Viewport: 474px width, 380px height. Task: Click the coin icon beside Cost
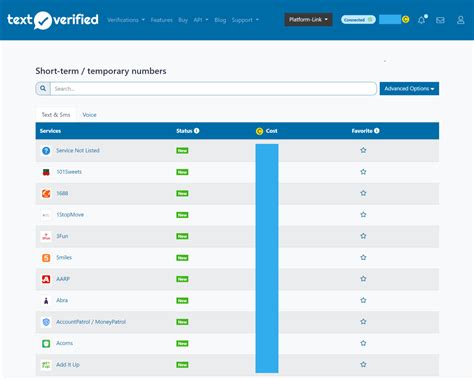tap(259, 131)
